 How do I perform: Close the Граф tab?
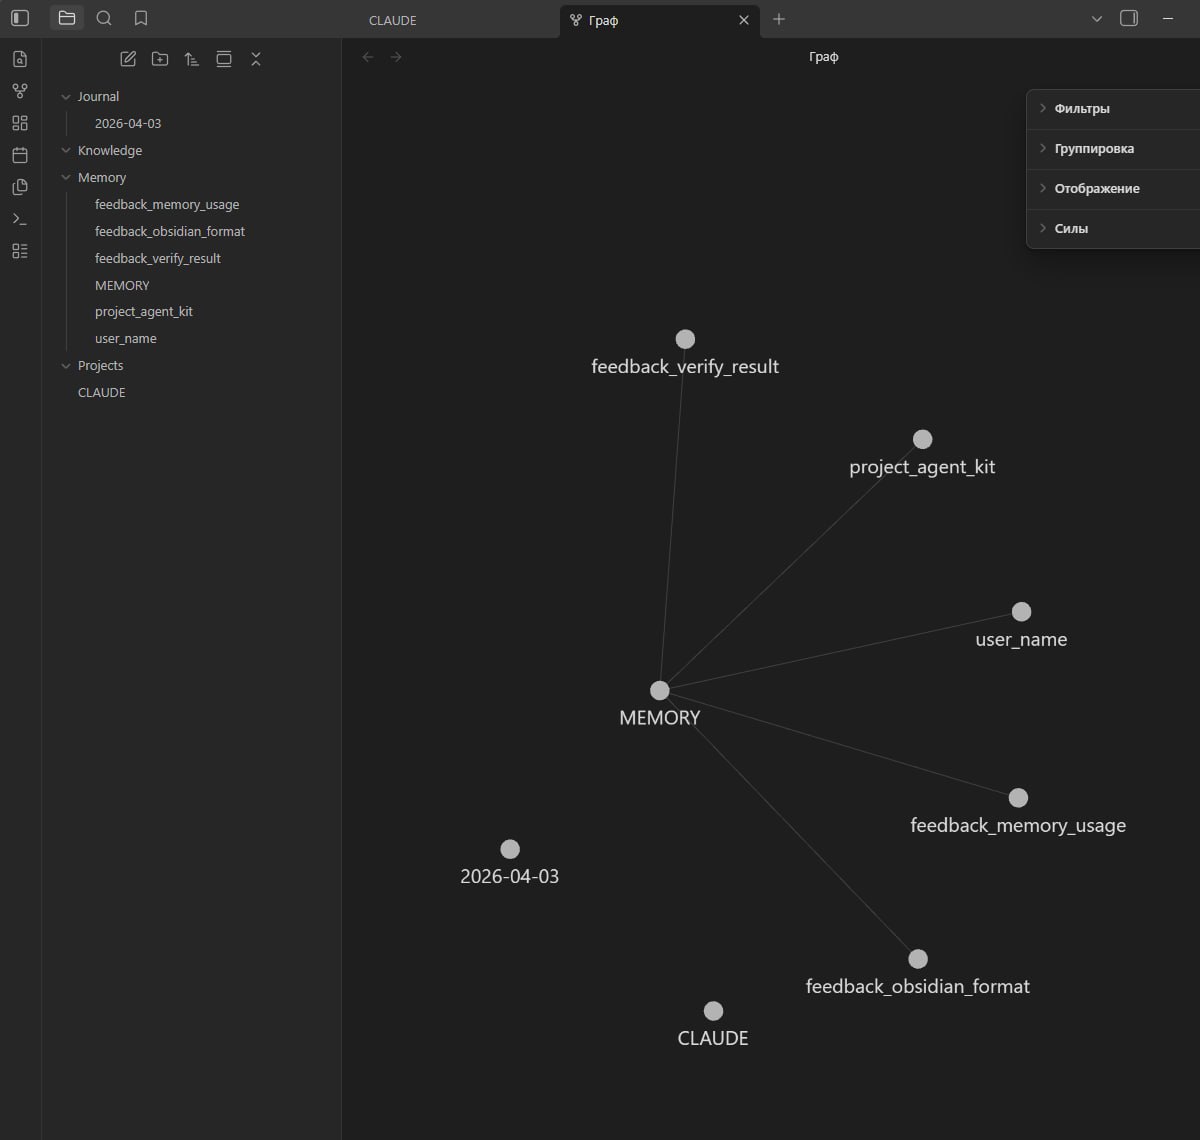(743, 20)
